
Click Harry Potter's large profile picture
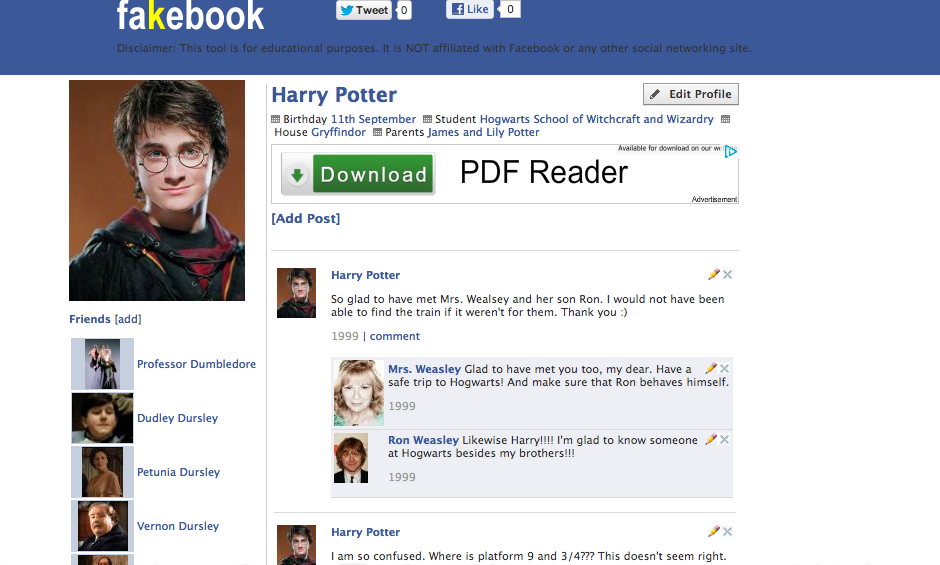tap(157, 191)
